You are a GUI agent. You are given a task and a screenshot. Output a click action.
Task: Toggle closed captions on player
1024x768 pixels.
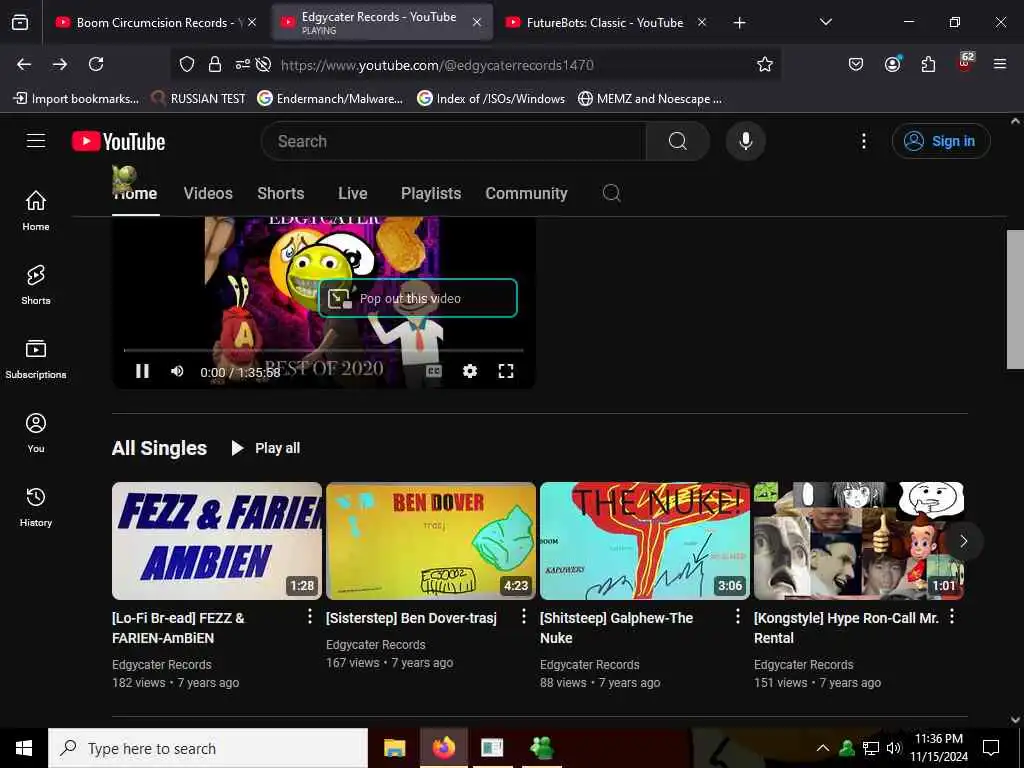[x=434, y=371]
